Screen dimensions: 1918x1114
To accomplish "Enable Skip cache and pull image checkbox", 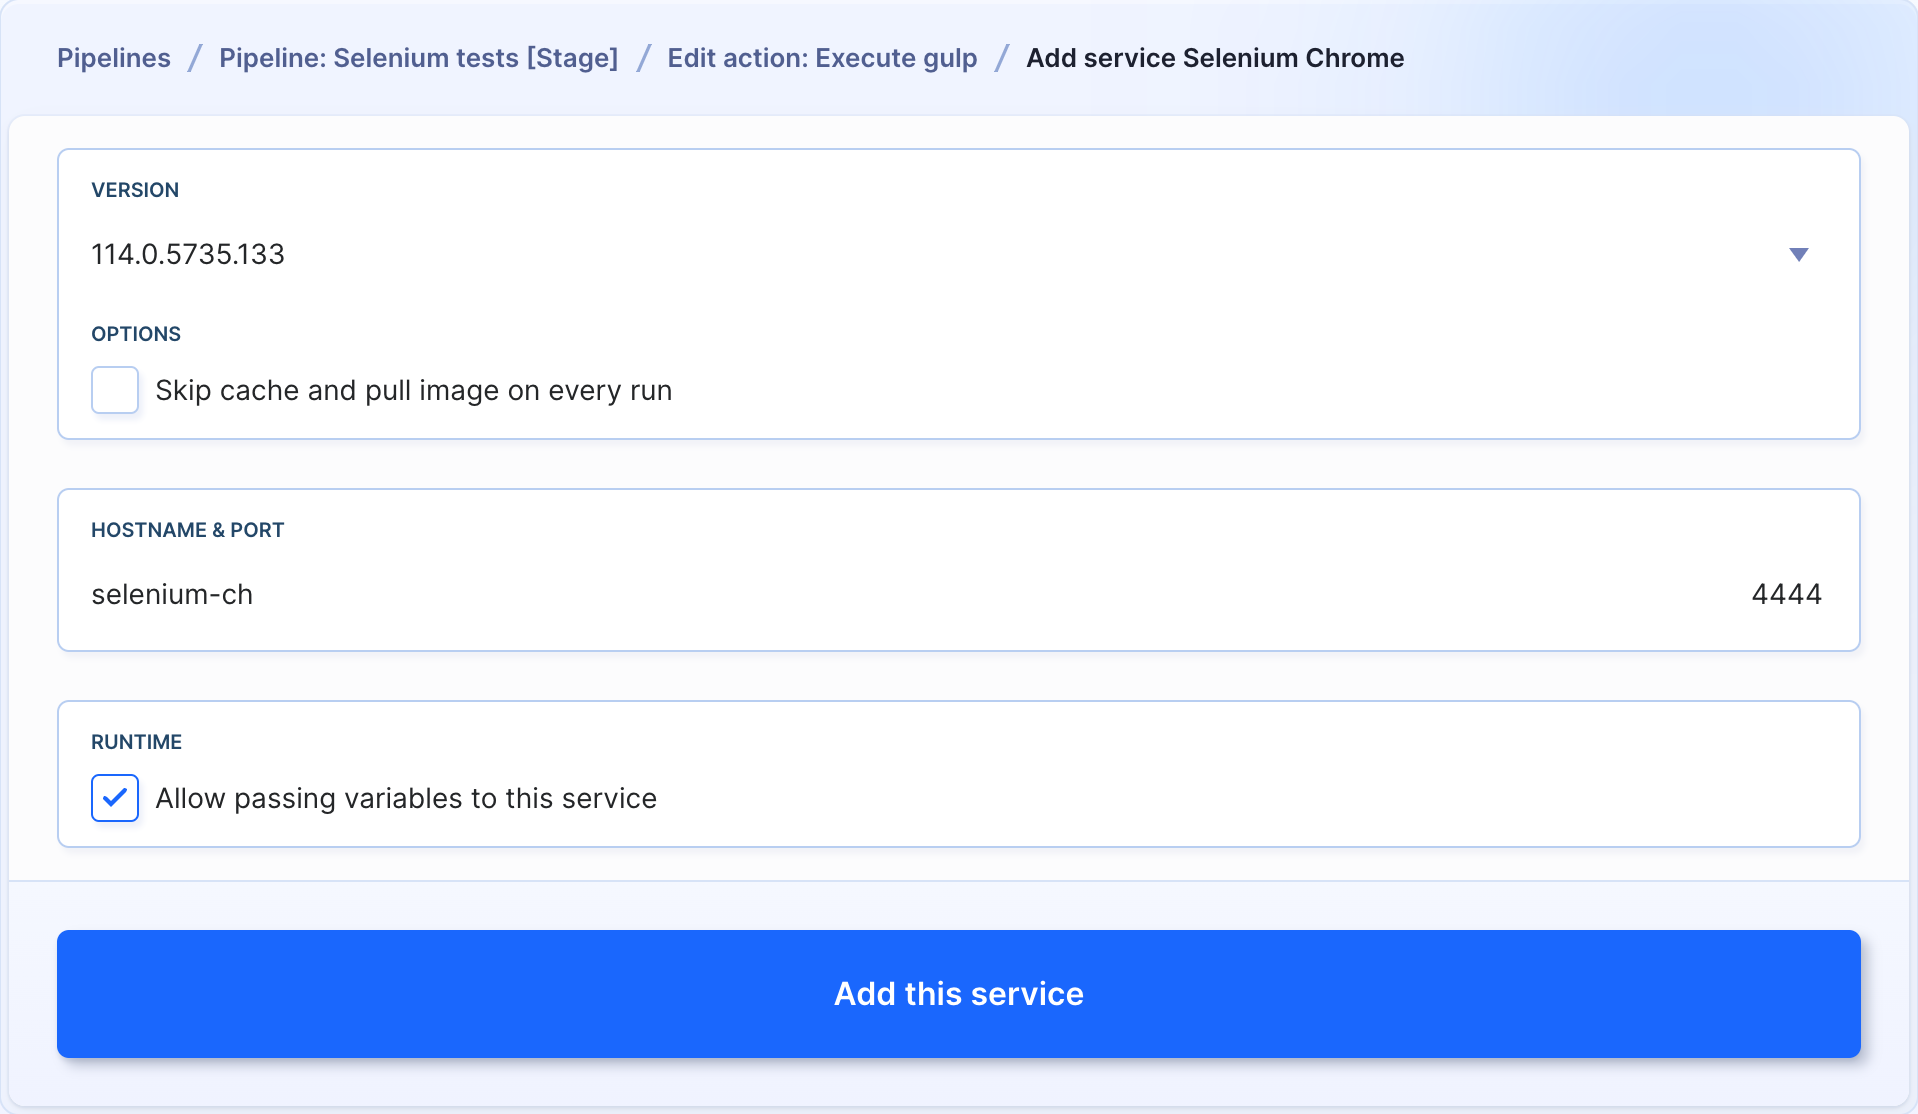I will click(x=115, y=390).
